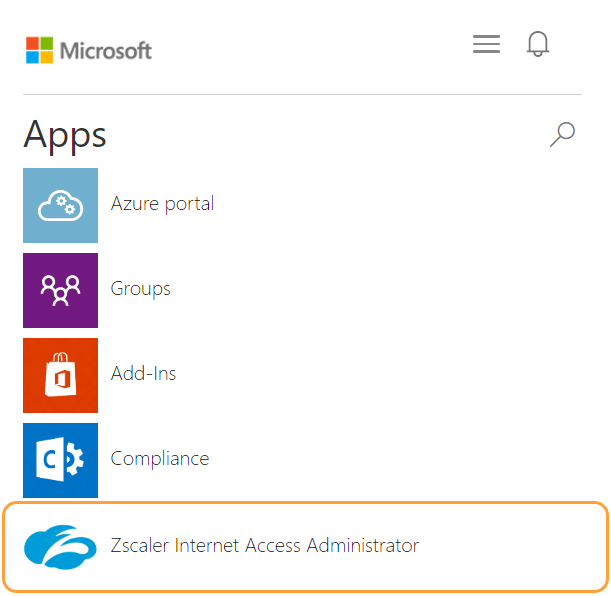This screenshot has height=596, width=611.
Task: Click the header divider line below logo
Action: point(300,95)
